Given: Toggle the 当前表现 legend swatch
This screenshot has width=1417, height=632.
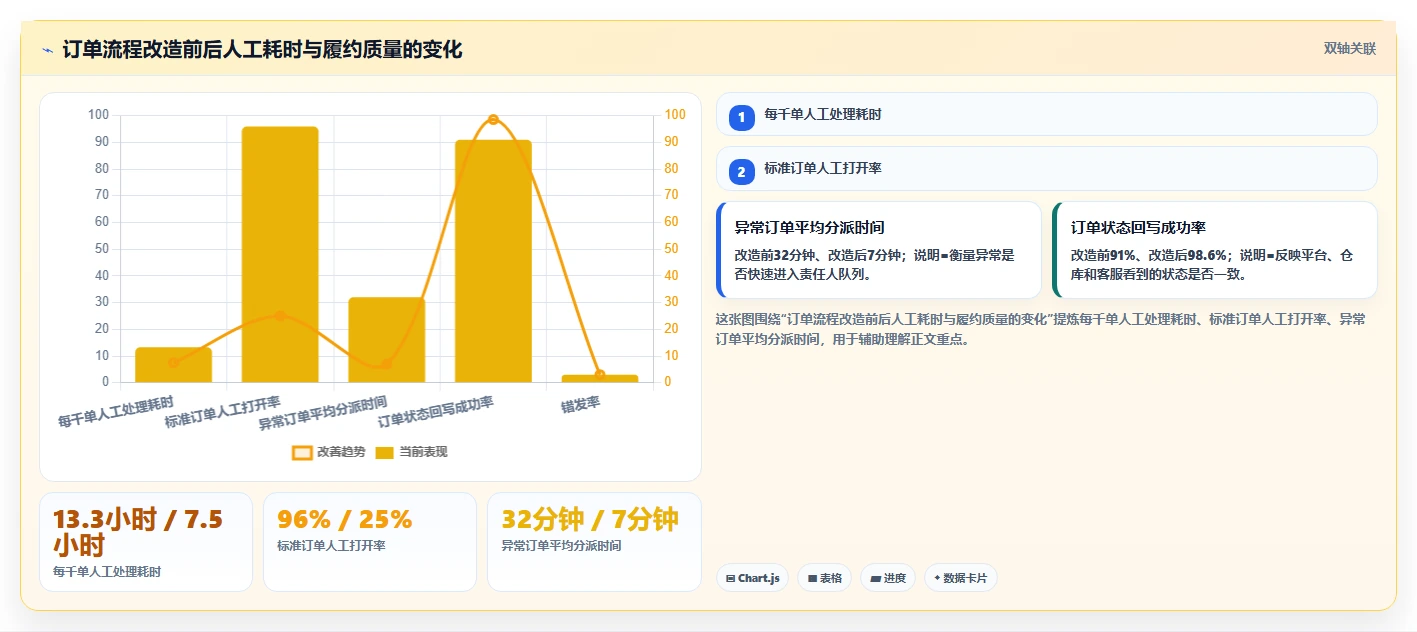Looking at the screenshot, I should [x=385, y=452].
